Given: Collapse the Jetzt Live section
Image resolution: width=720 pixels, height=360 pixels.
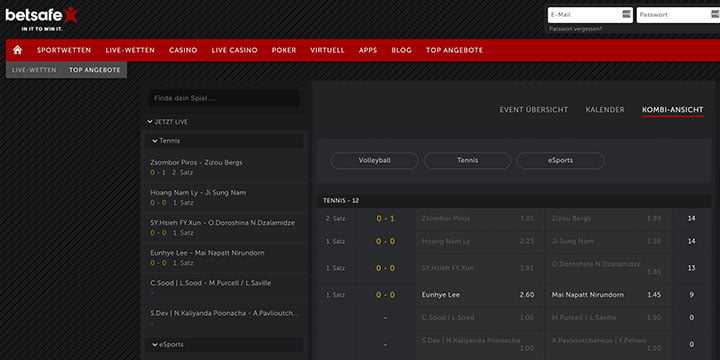Looking at the screenshot, I should (167, 122).
